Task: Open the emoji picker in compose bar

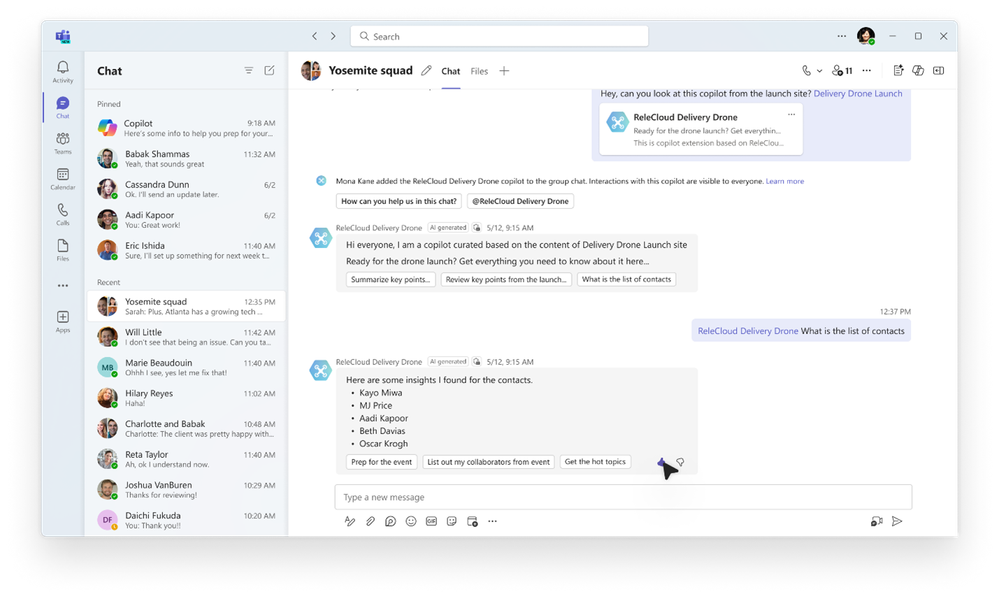Action: click(x=411, y=521)
